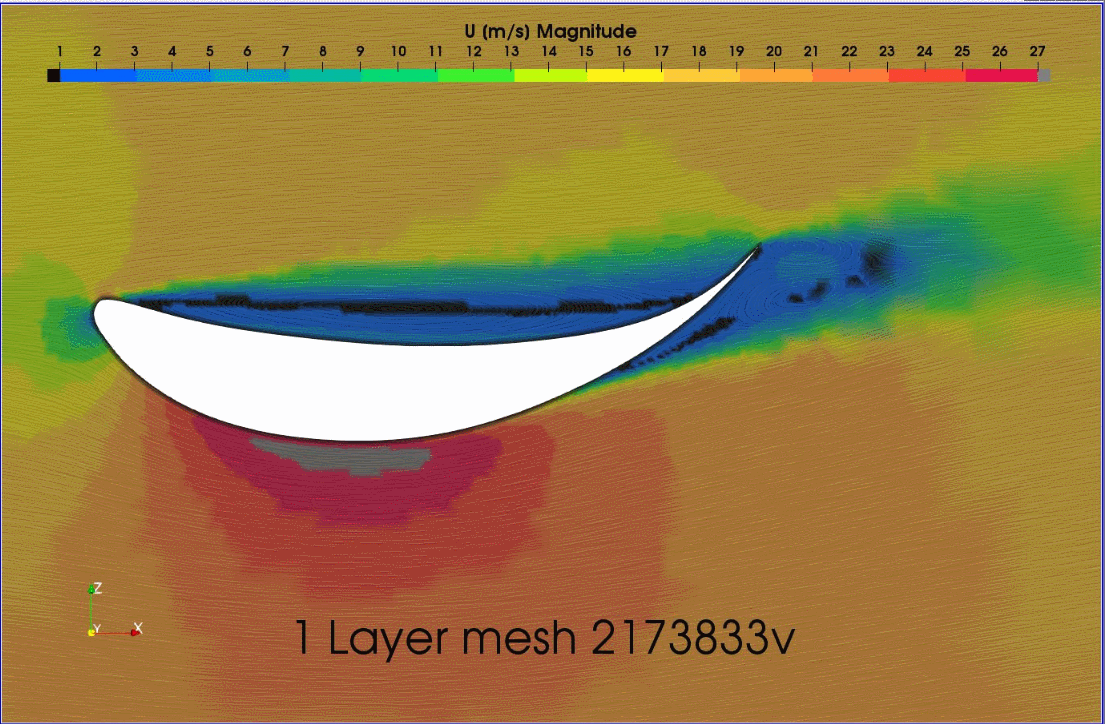This screenshot has height=724, width=1105.
Task: Click the tick label '27' on the legend
Action: click(1037, 51)
